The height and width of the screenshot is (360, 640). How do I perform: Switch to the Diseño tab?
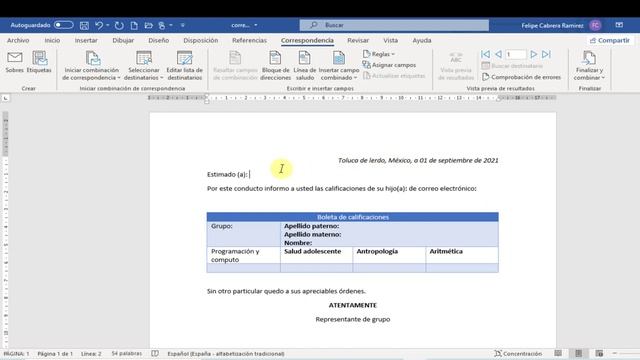158,40
